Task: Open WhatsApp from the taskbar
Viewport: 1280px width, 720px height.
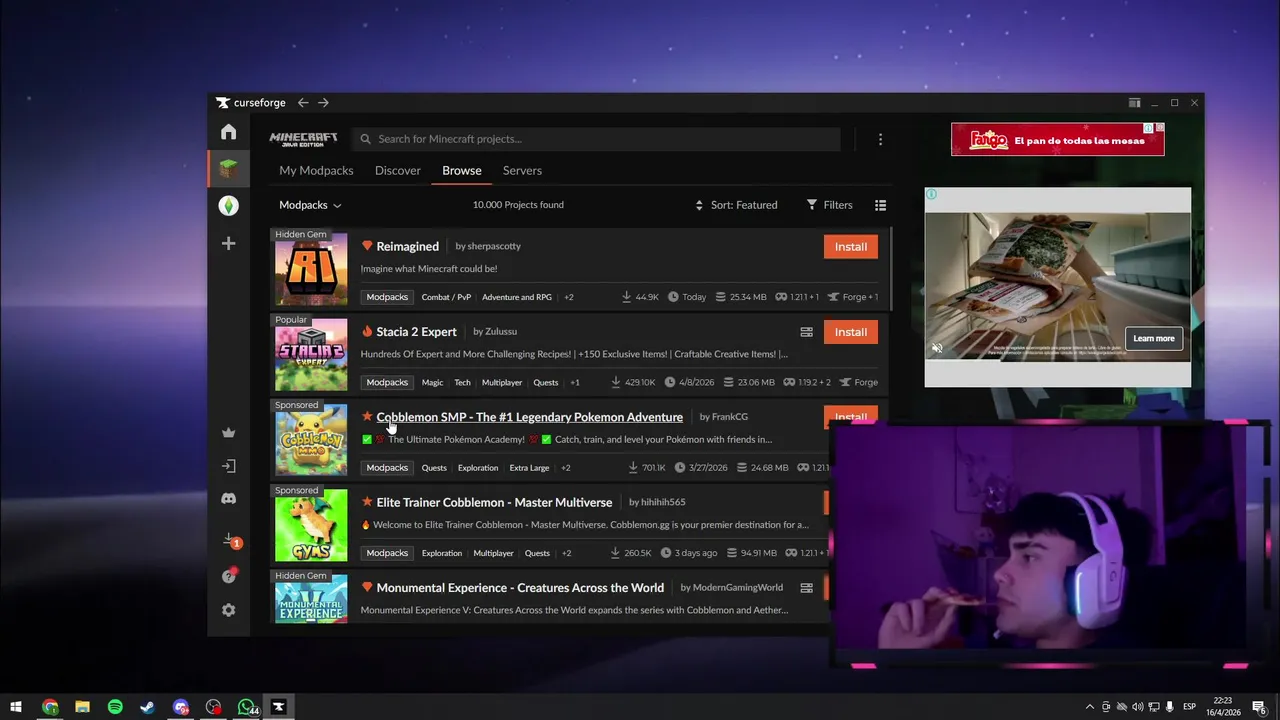Action: [x=246, y=707]
